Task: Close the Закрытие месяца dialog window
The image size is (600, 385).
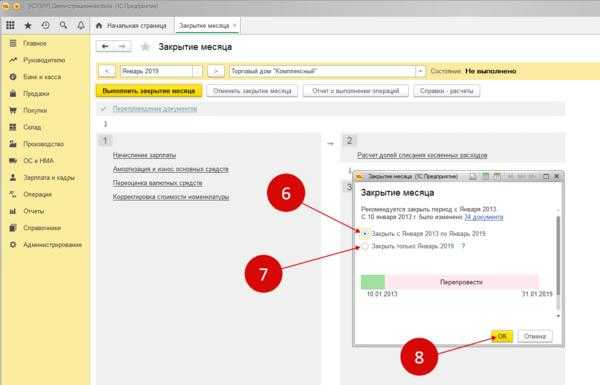Action: click(x=557, y=176)
